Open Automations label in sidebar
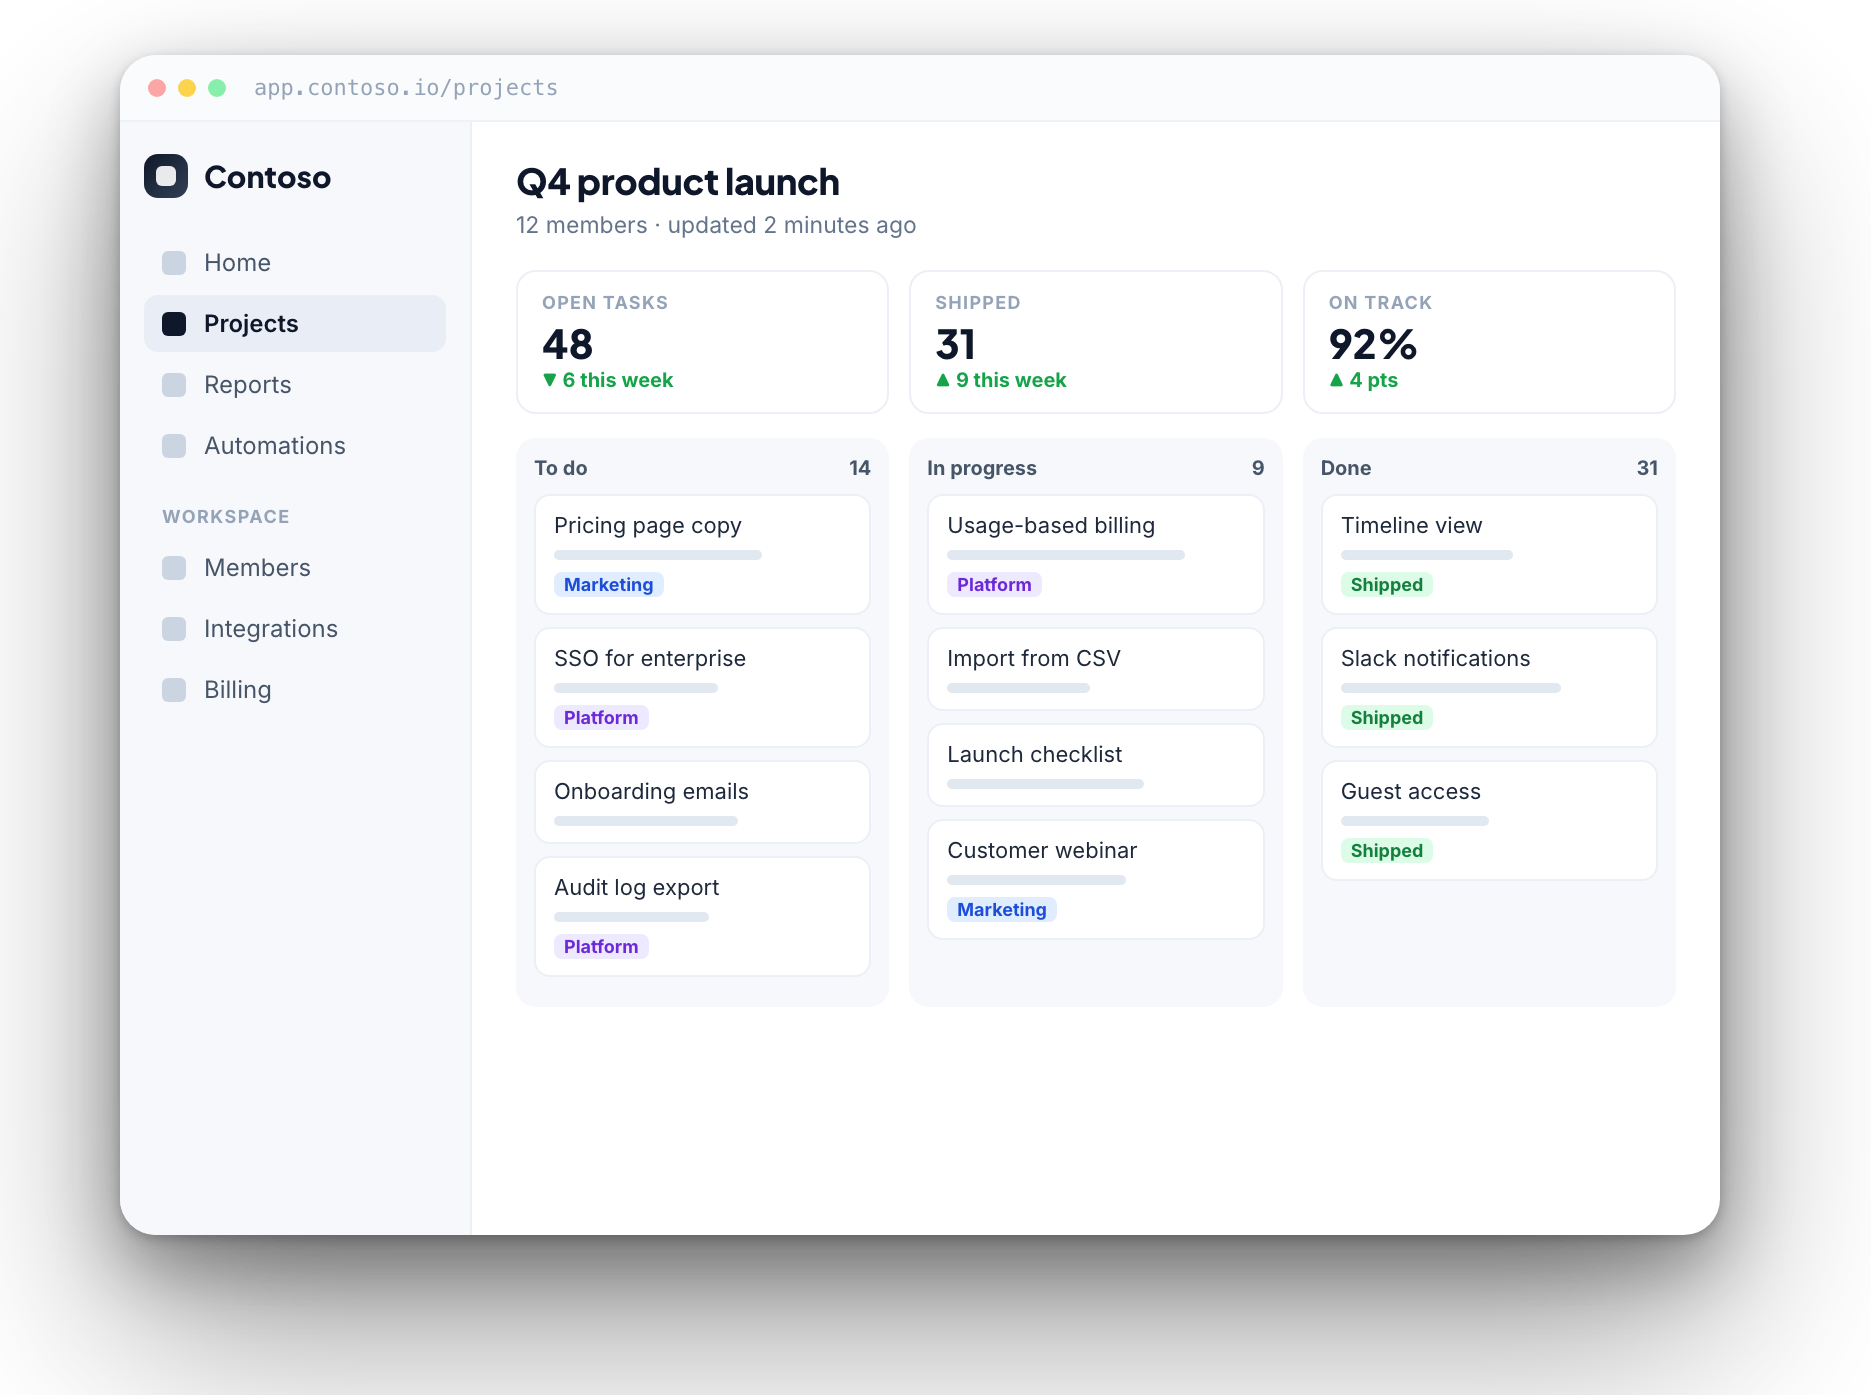Screen dimensions: 1871x1395 (275, 446)
